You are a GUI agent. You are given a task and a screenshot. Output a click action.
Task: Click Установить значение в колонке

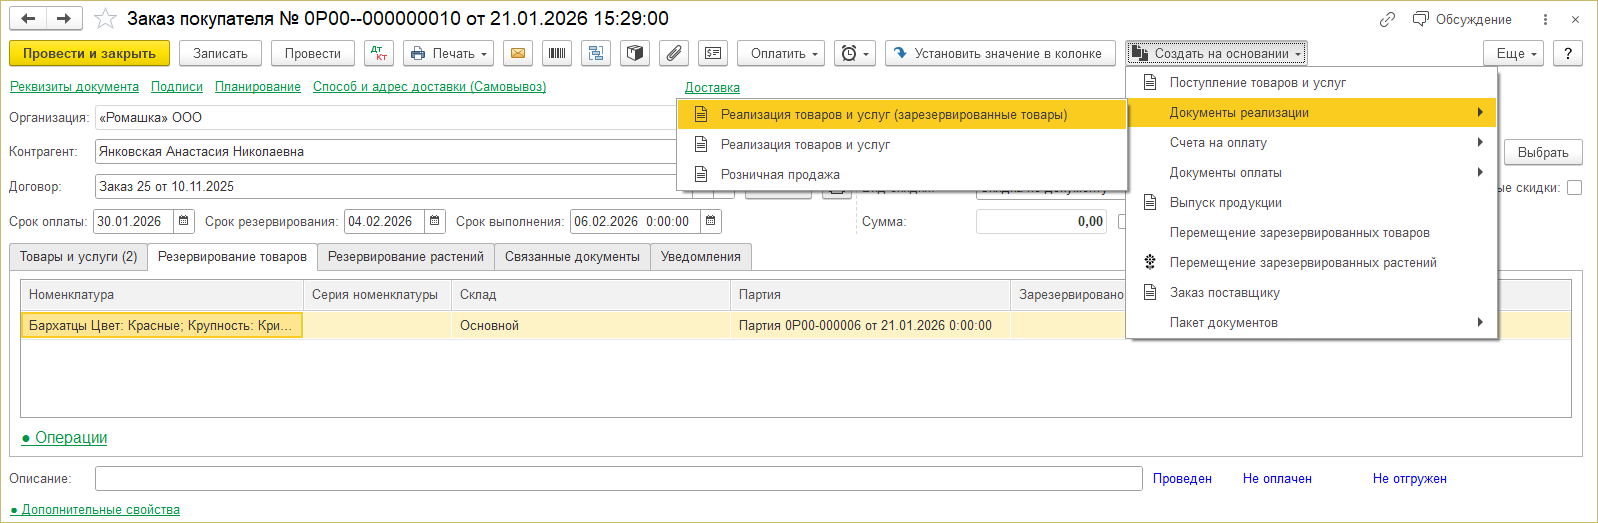[1000, 53]
